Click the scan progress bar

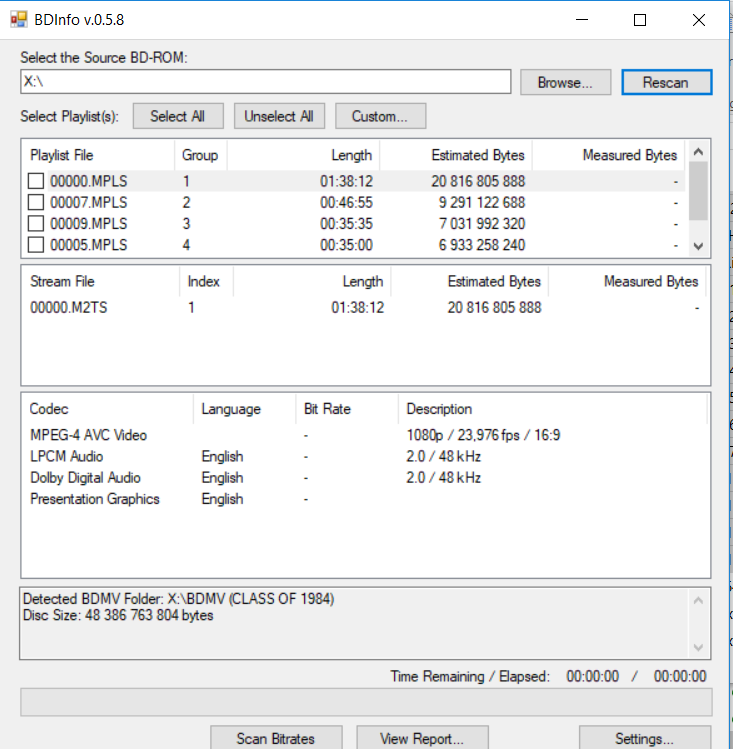[366, 702]
